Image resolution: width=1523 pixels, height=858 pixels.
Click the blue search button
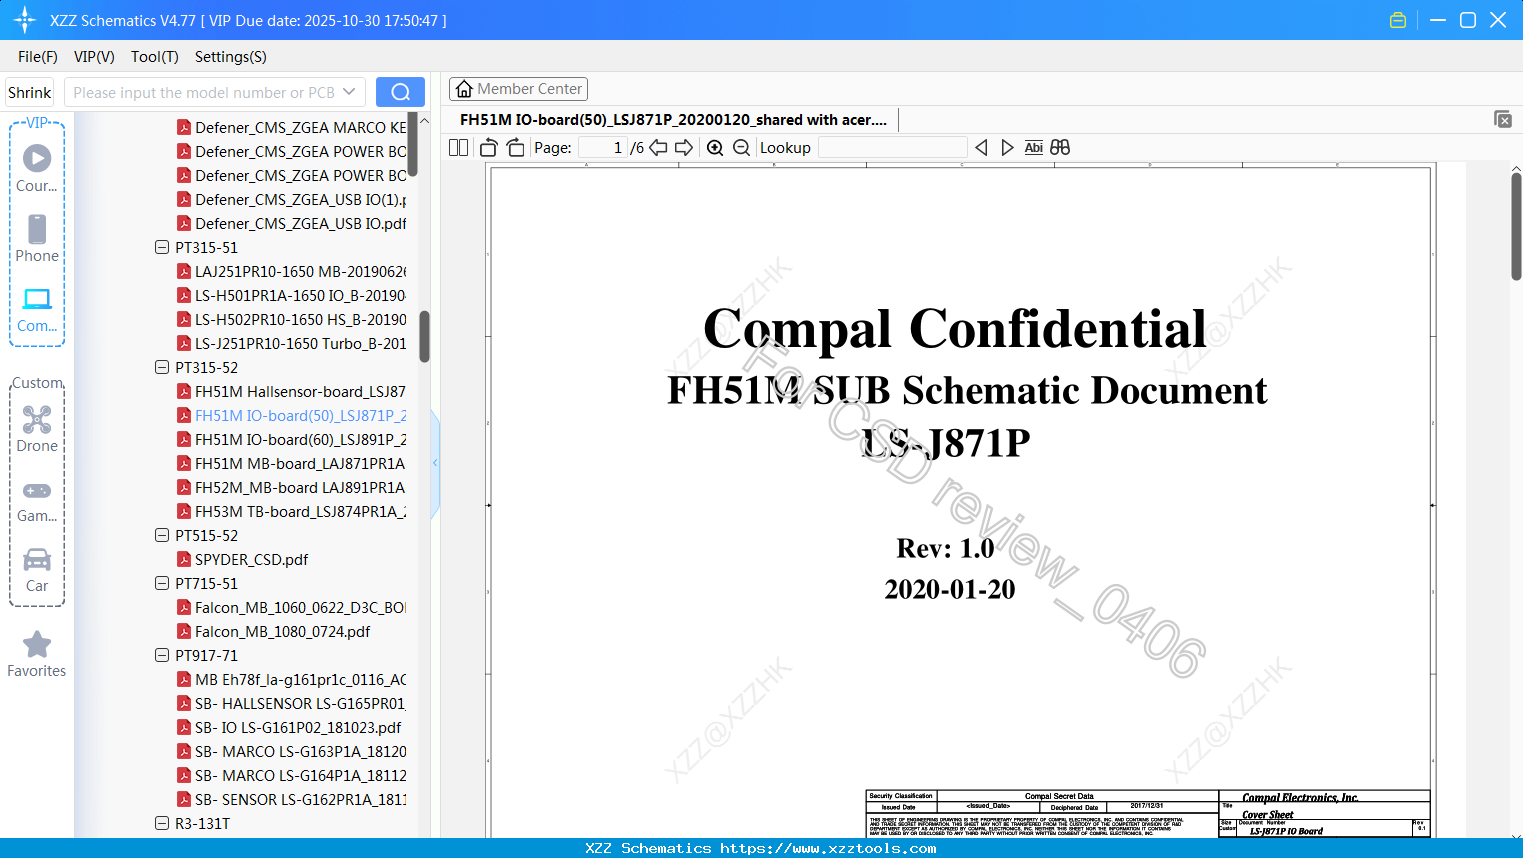tap(400, 92)
